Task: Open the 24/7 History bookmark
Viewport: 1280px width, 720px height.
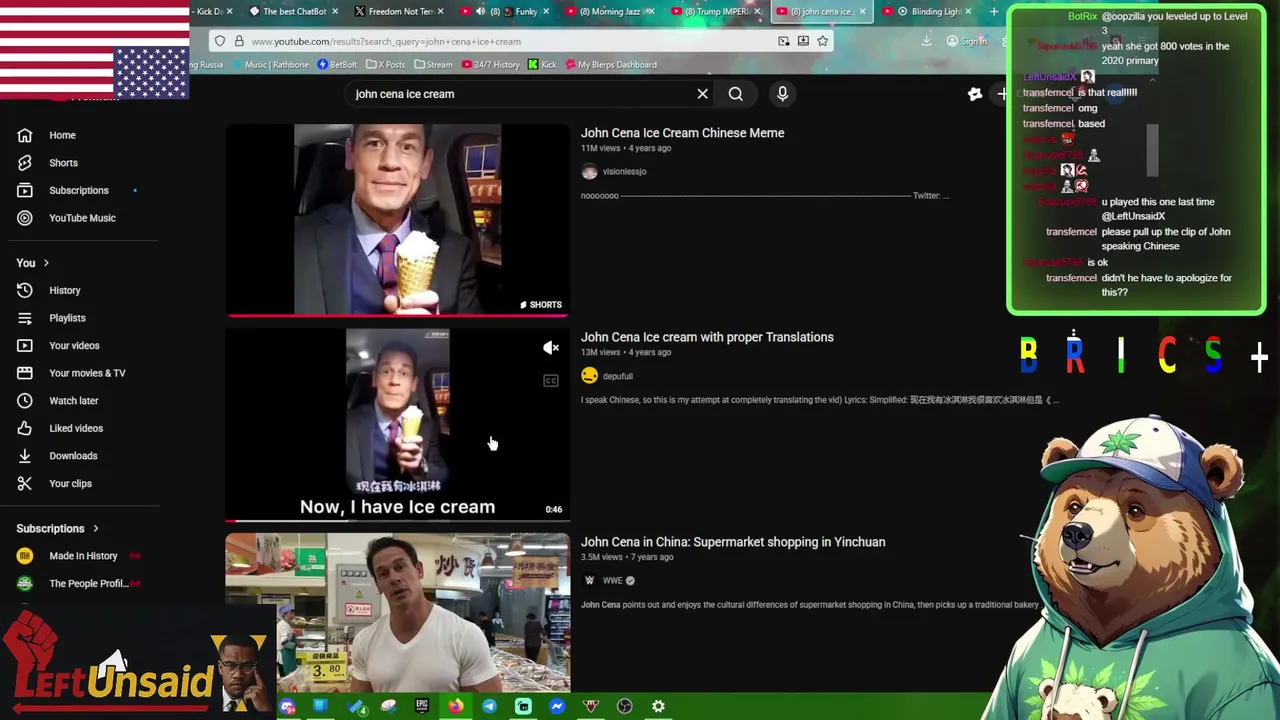Action: pyautogui.click(x=490, y=65)
